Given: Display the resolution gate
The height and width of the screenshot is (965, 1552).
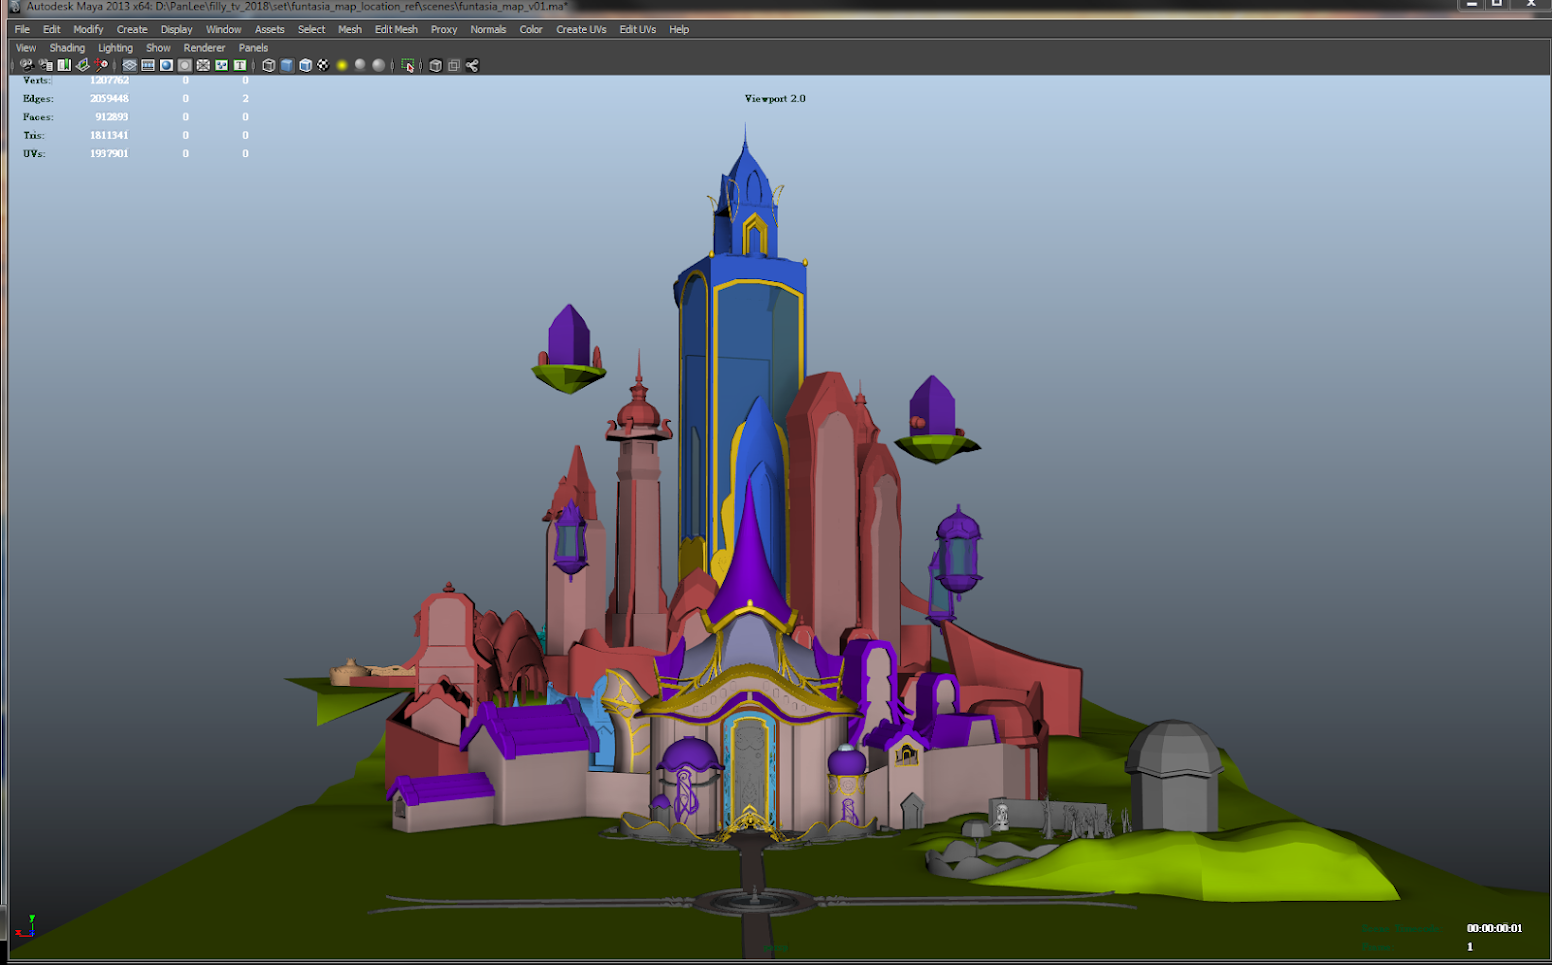Looking at the screenshot, I should (x=165, y=65).
